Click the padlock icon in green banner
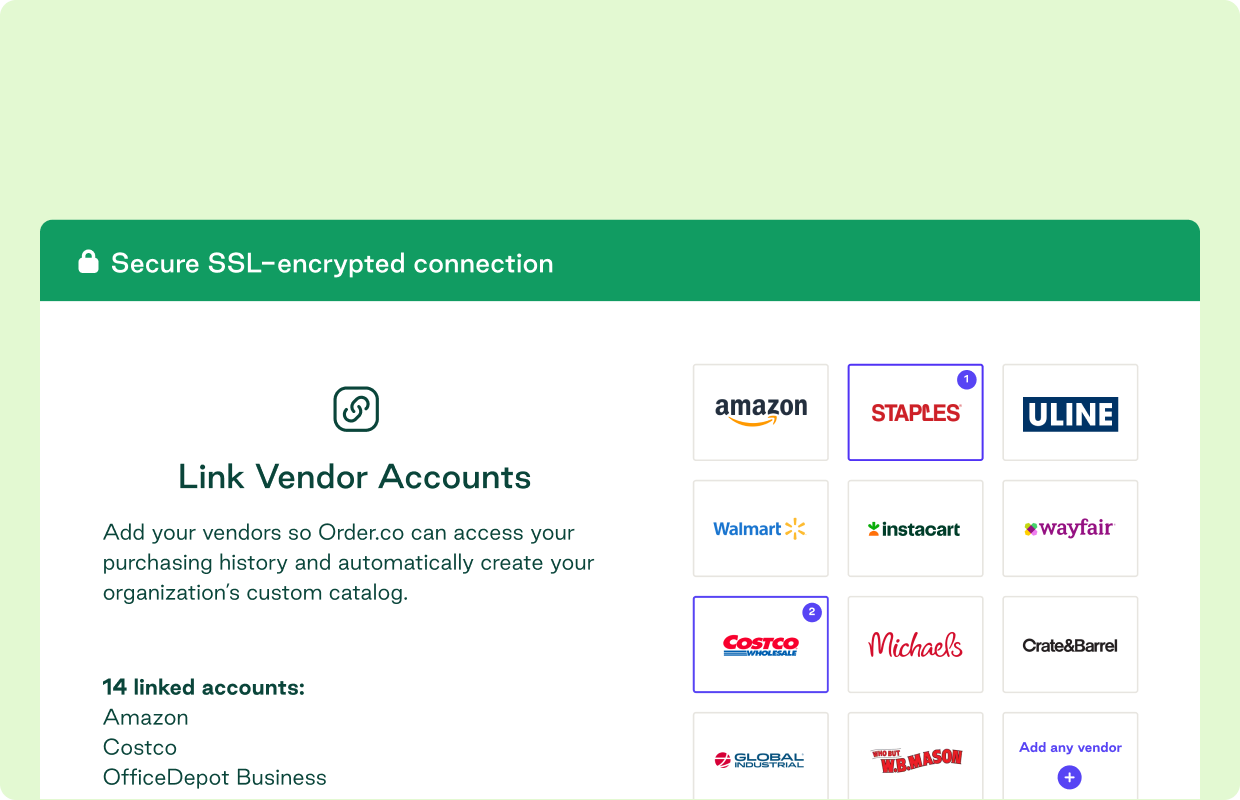 (x=89, y=262)
